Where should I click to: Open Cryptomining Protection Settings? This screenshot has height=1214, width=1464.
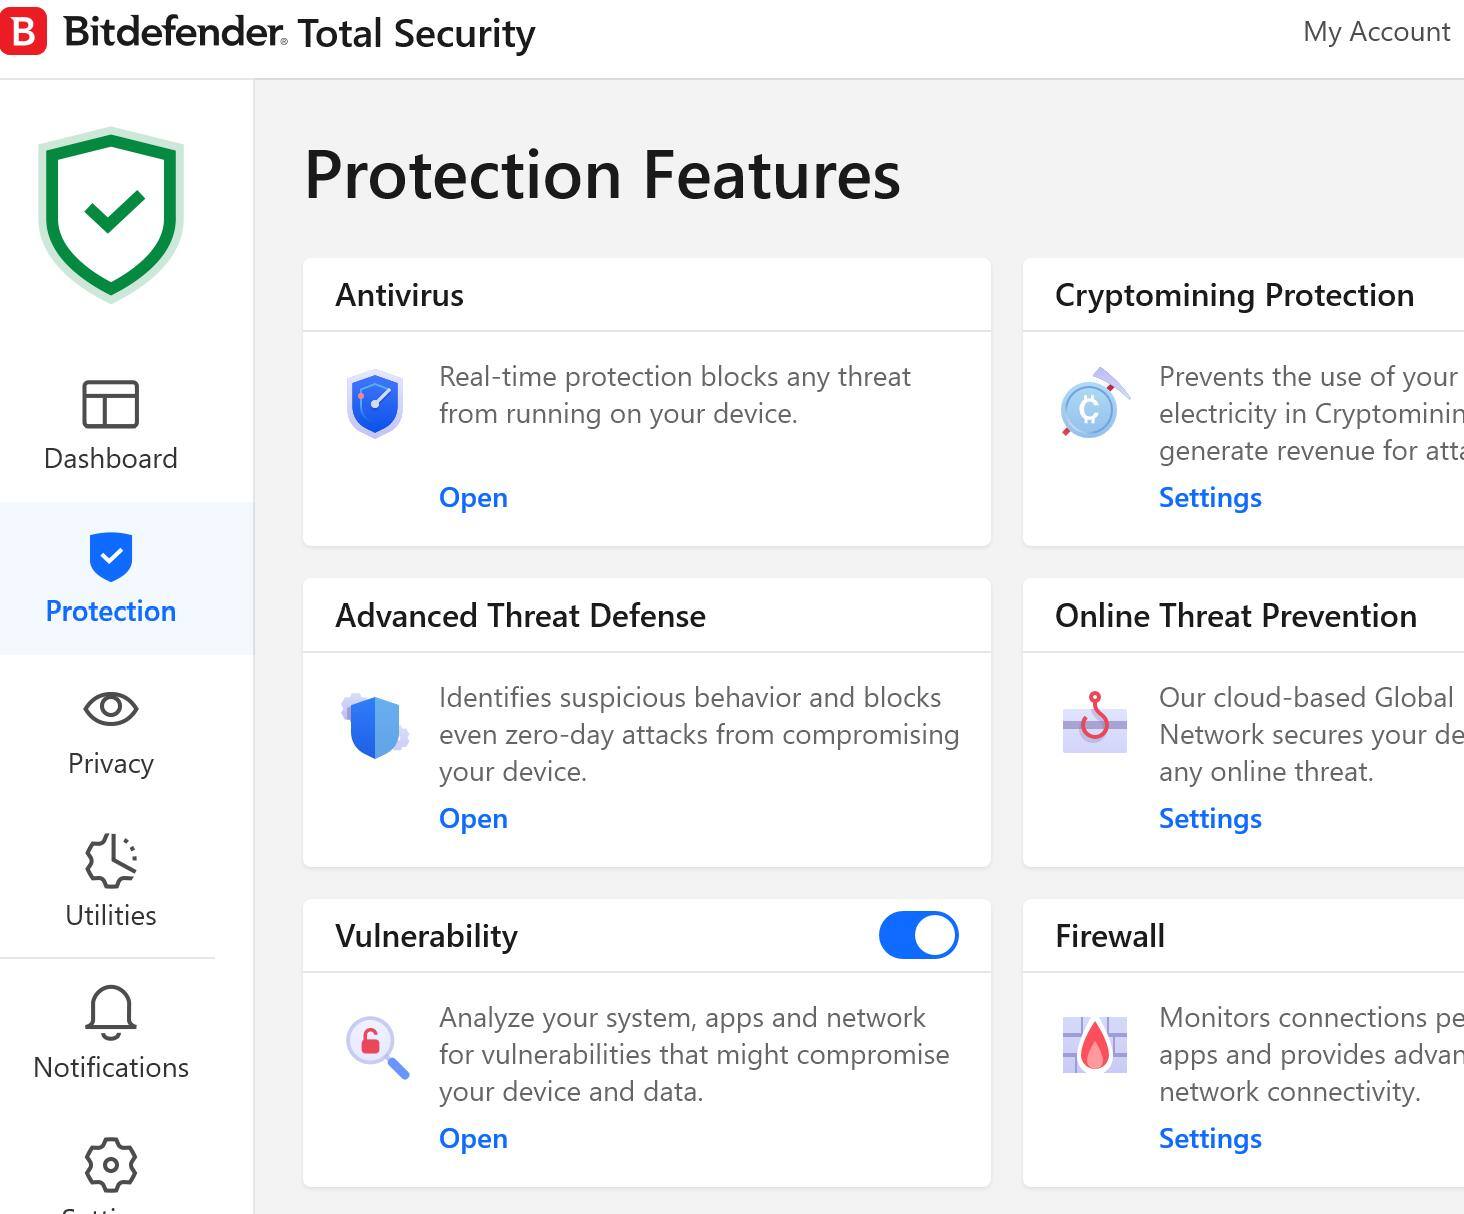point(1210,497)
